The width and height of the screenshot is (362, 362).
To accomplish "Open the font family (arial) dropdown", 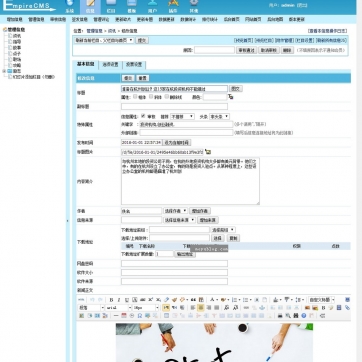I will 118,308.
